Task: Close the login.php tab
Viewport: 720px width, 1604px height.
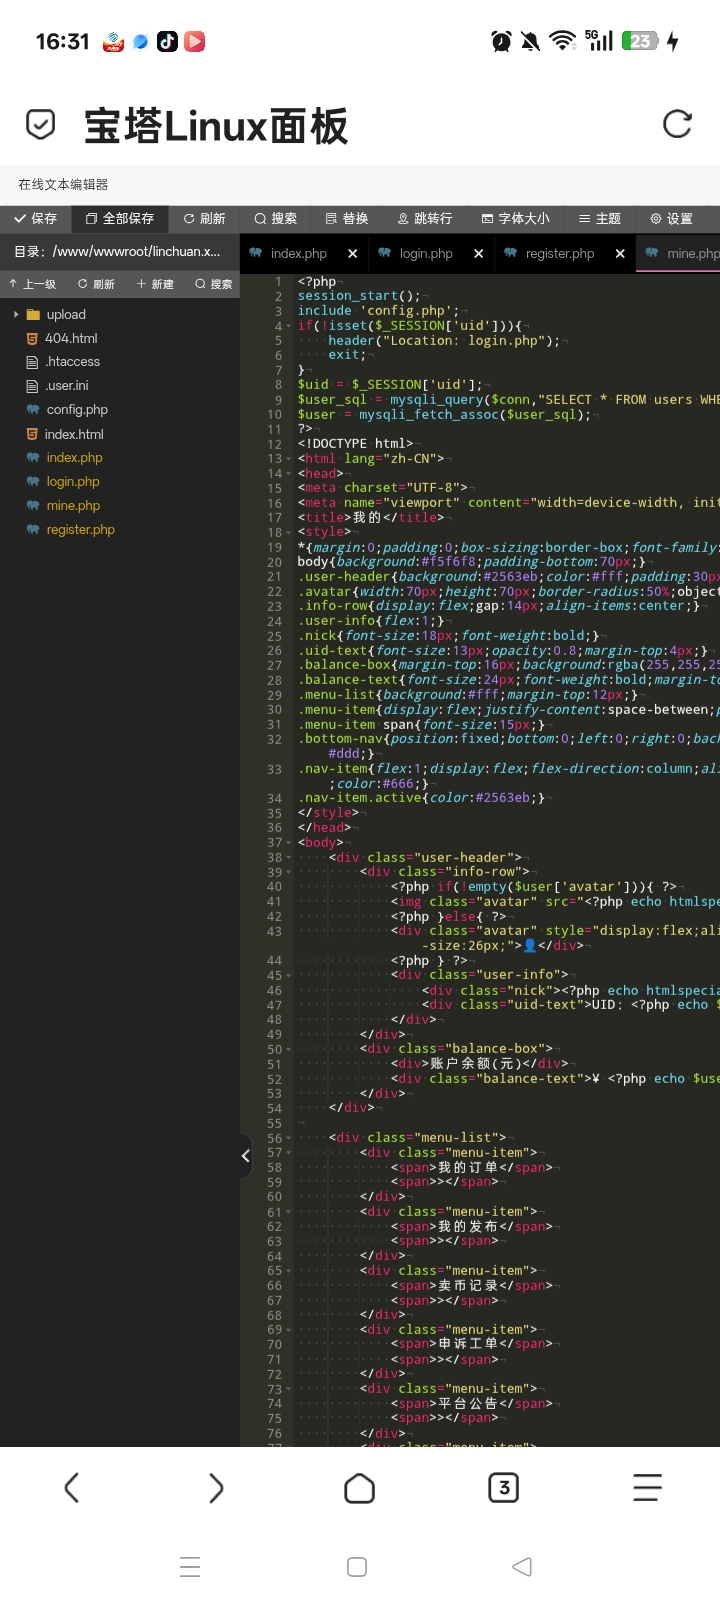Action: (x=479, y=254)
